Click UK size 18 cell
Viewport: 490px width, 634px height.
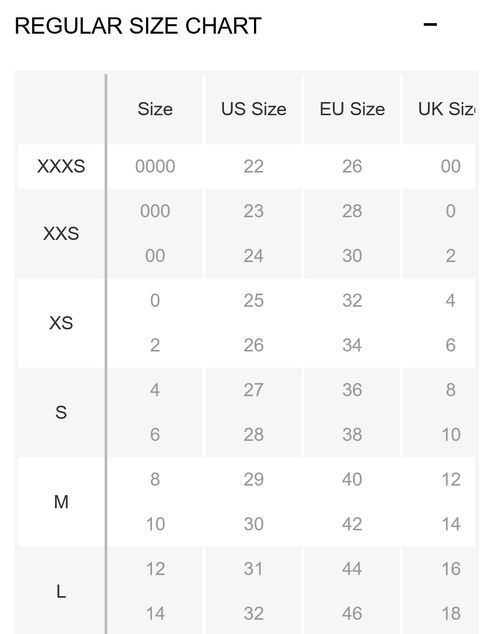pyautogui.click(x=451, y=613)
